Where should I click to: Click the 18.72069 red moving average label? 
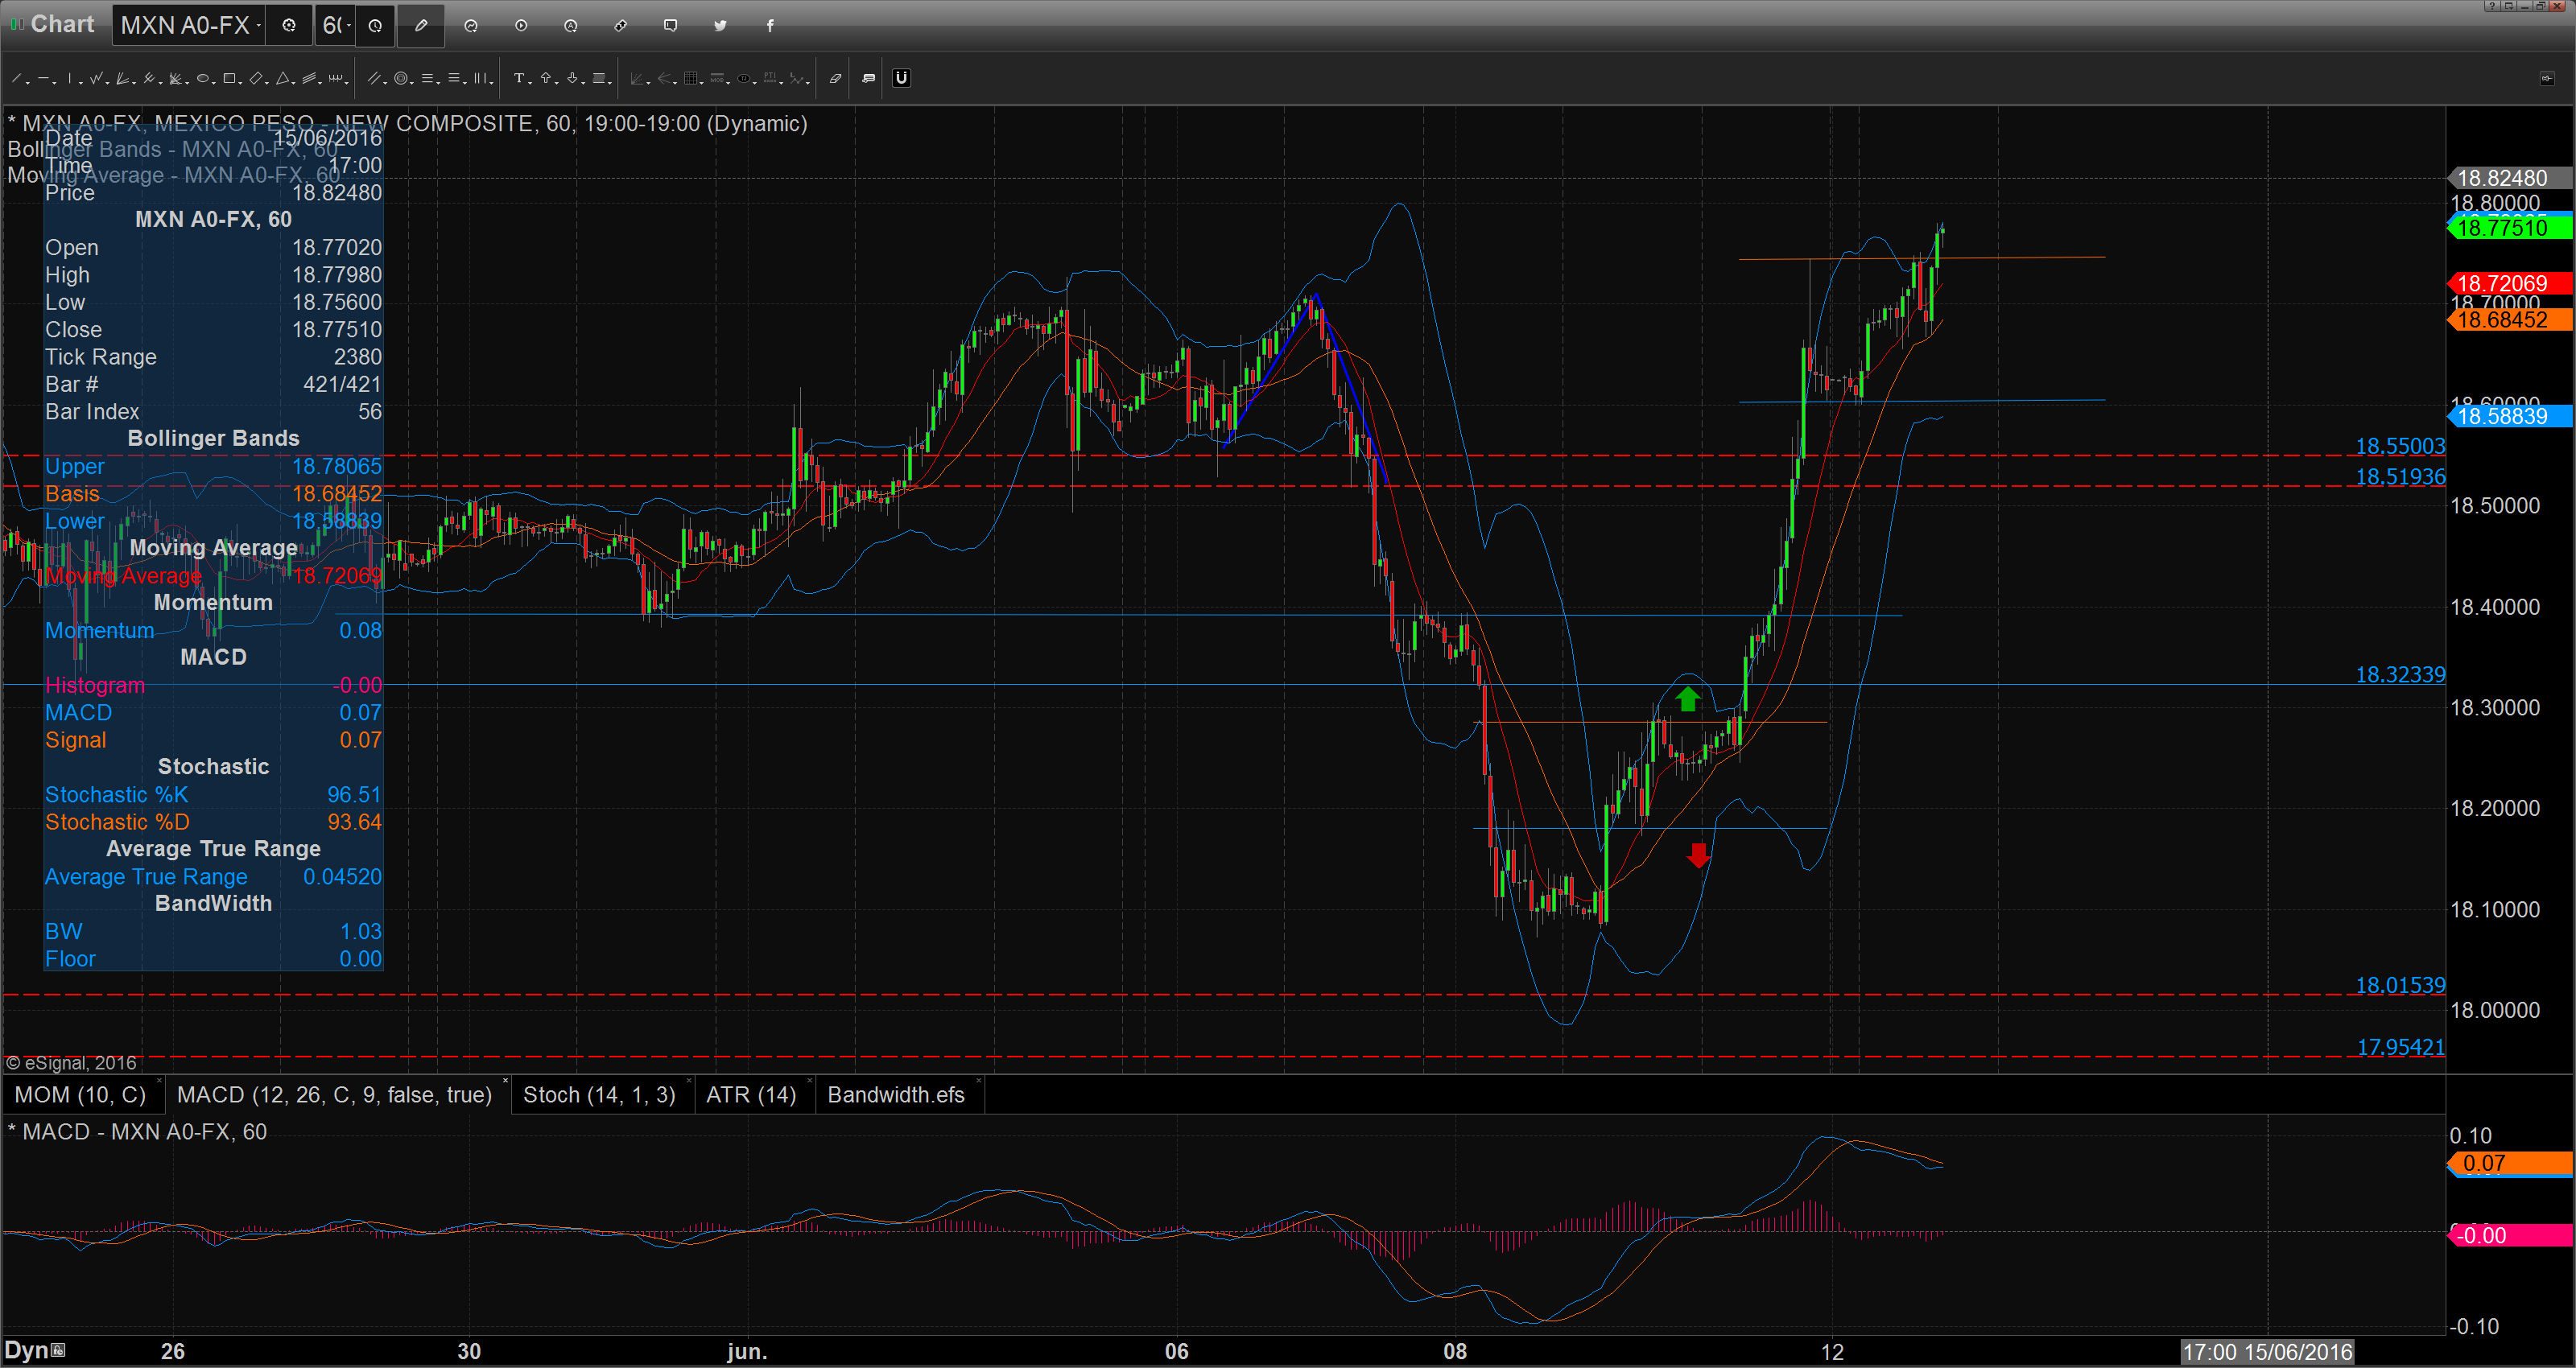coord(2509,284)
